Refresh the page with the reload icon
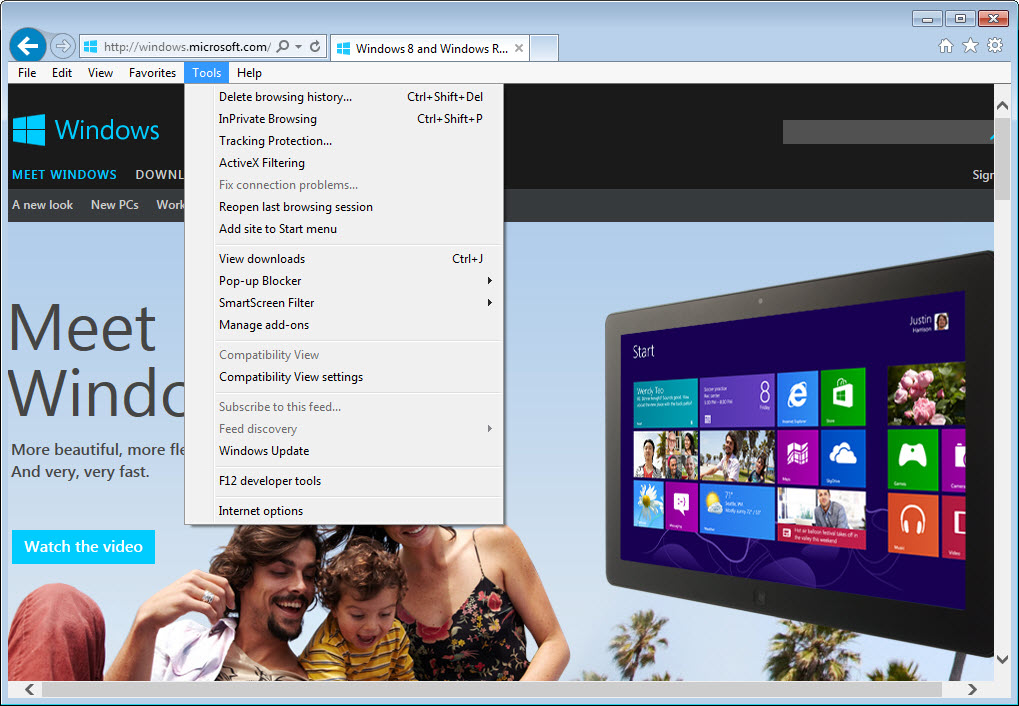Screen dimensions: 1019x706 [315, 47]
